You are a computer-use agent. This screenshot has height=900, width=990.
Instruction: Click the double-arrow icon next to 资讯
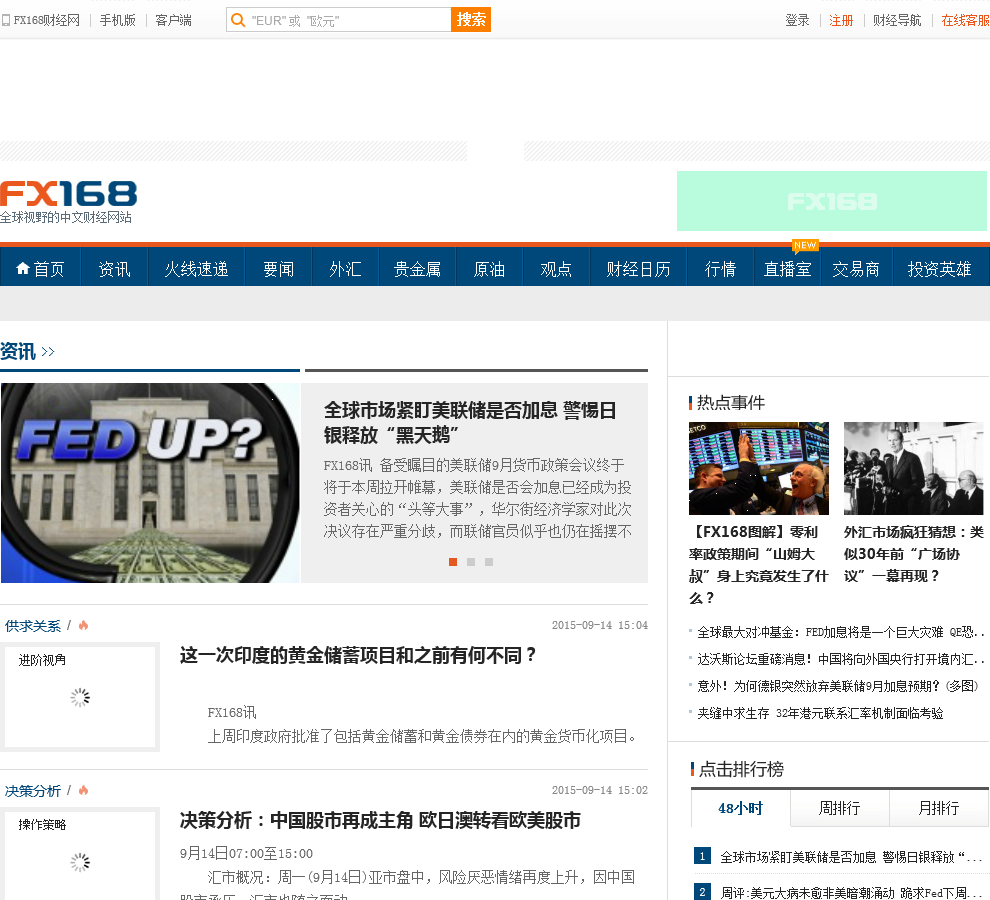48,351
